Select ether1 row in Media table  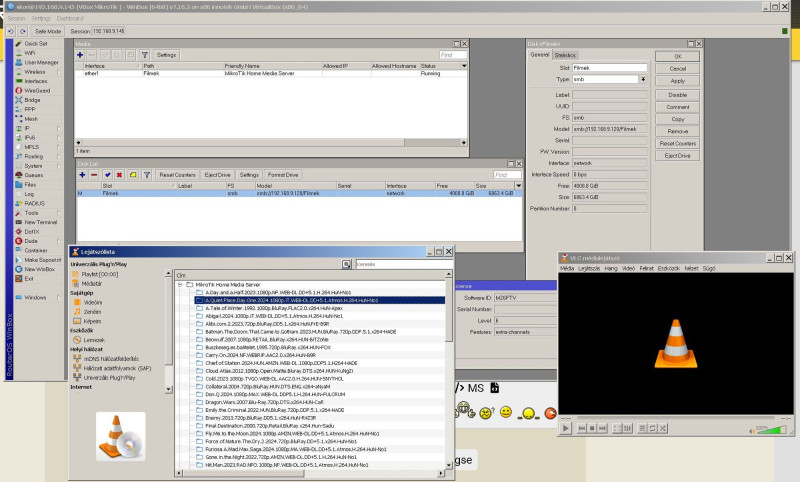click(270, 73)
